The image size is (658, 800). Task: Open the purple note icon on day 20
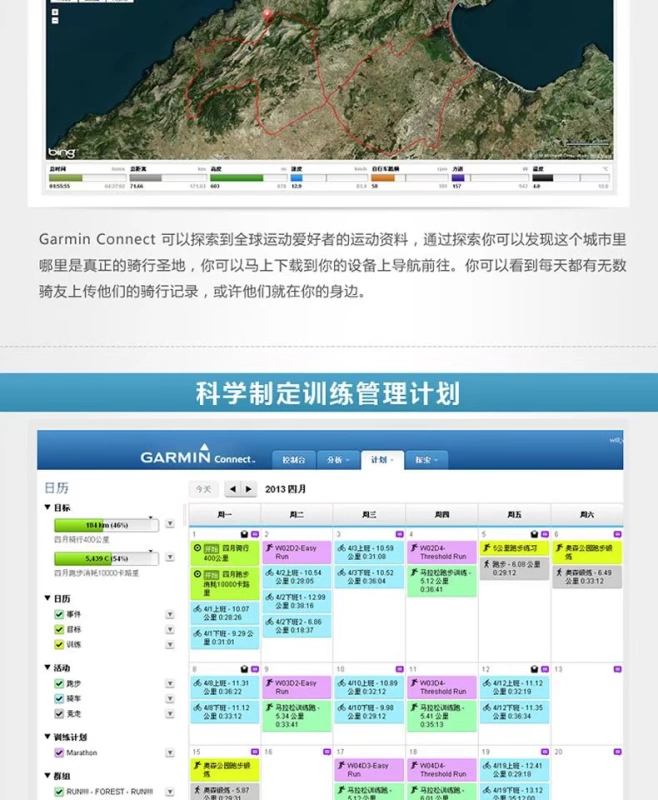tap(617, 752)
